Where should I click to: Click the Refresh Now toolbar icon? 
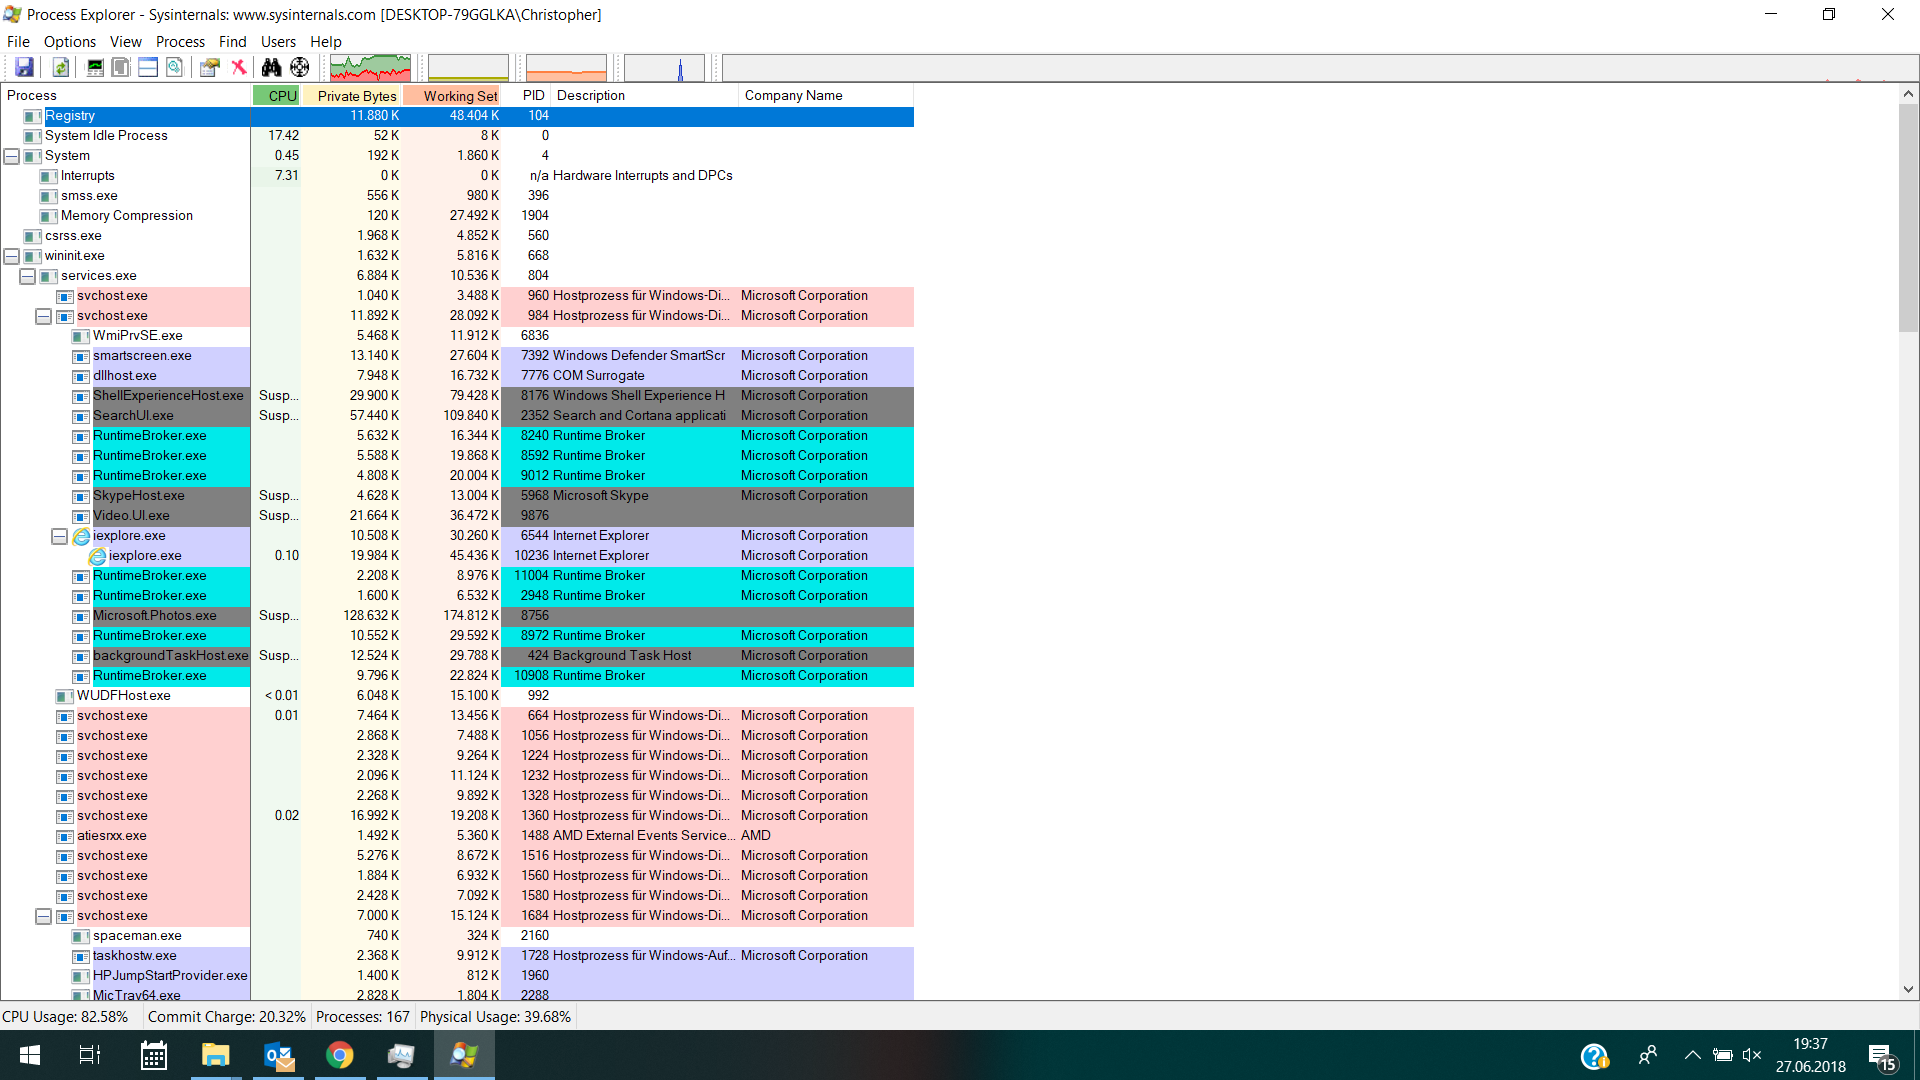click(61, 67)
